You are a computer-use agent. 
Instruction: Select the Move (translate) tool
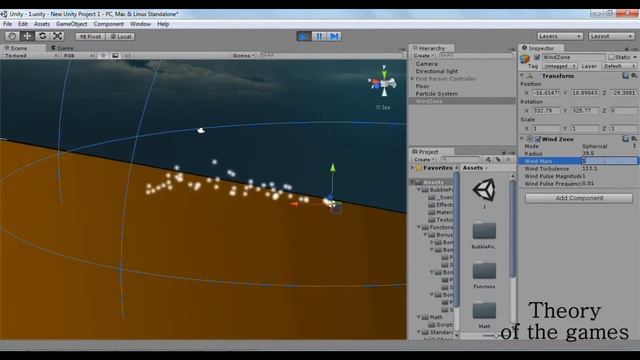coord(27,36)
